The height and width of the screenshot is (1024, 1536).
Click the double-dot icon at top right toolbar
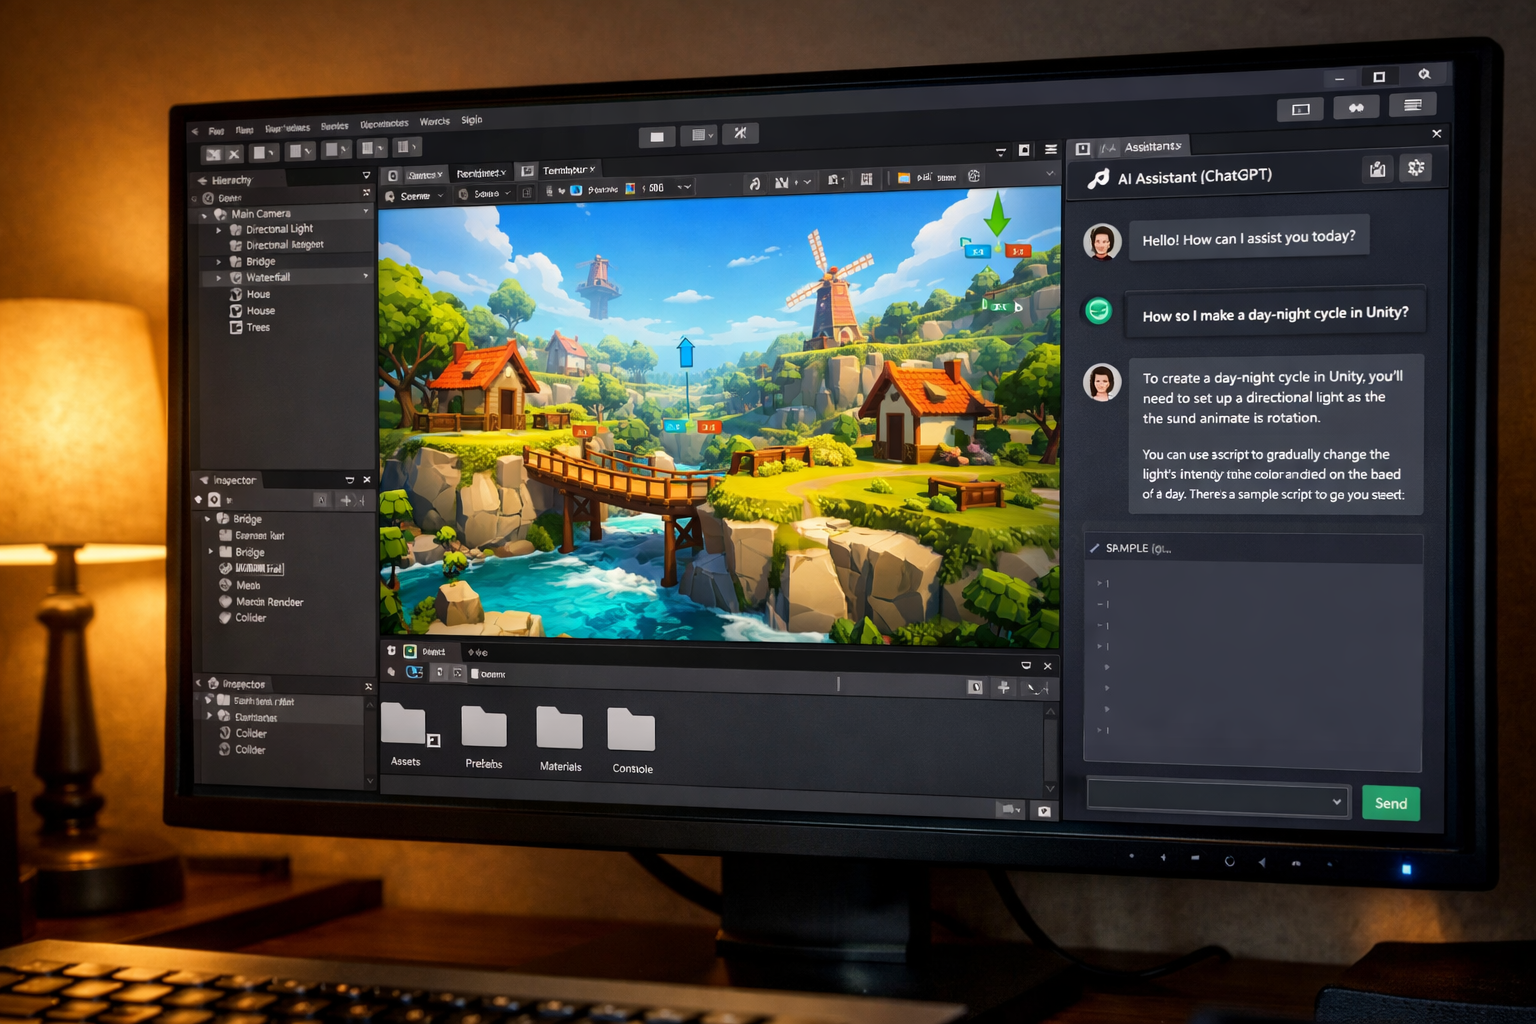coord(1356,108)
